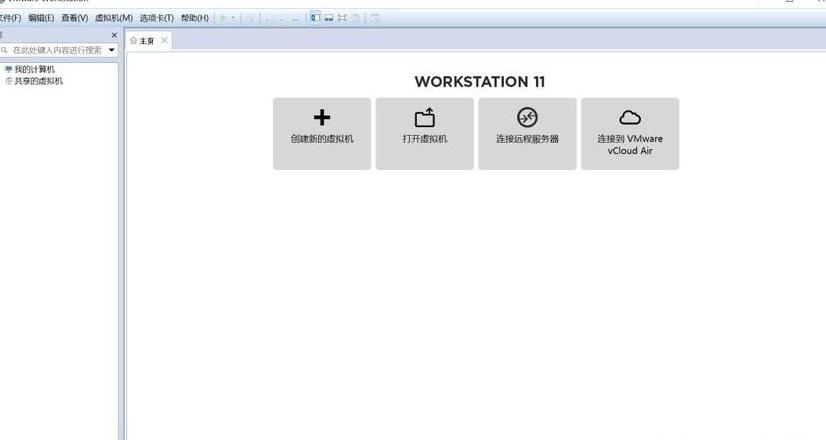This screenshot has height=440, width=826.
Task: Select 我的计算机 in the library tree
Action: coord(34,69)
